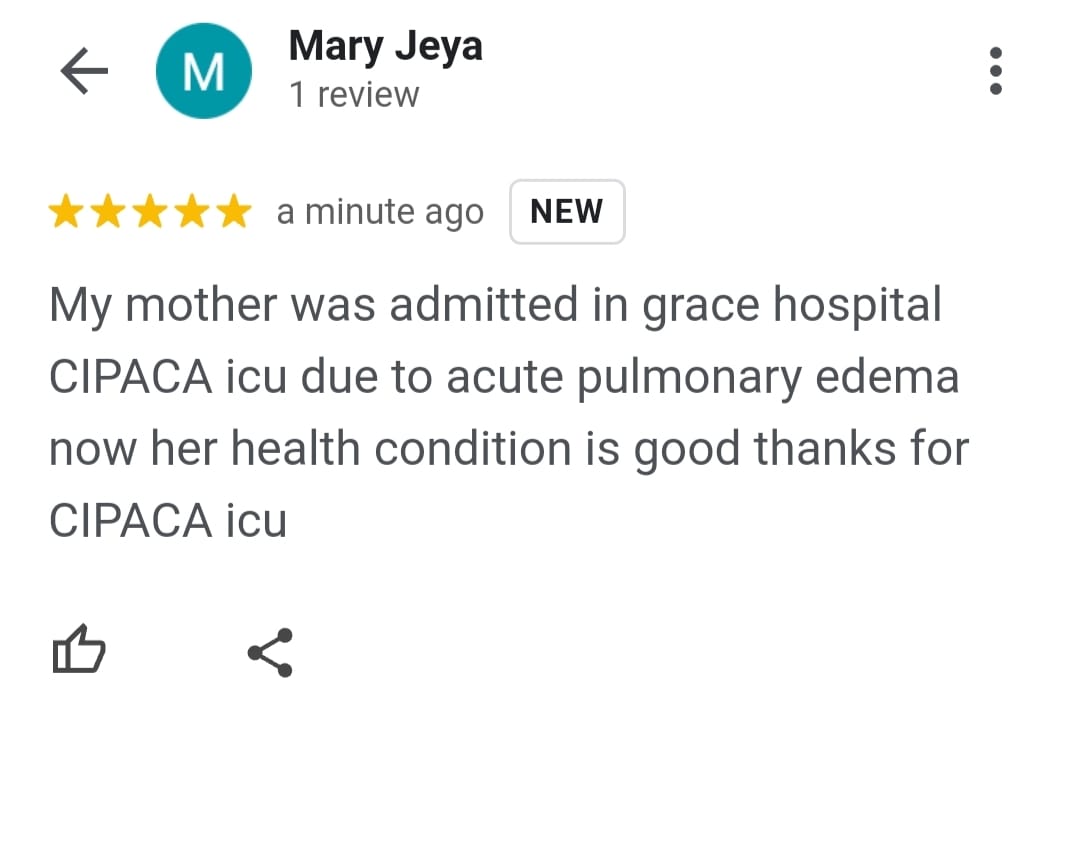This screenshot has height=849, width=1080.
Task: Click the "grace hospital" words in review
Action: pyautogui.click(x=792, y=305)
